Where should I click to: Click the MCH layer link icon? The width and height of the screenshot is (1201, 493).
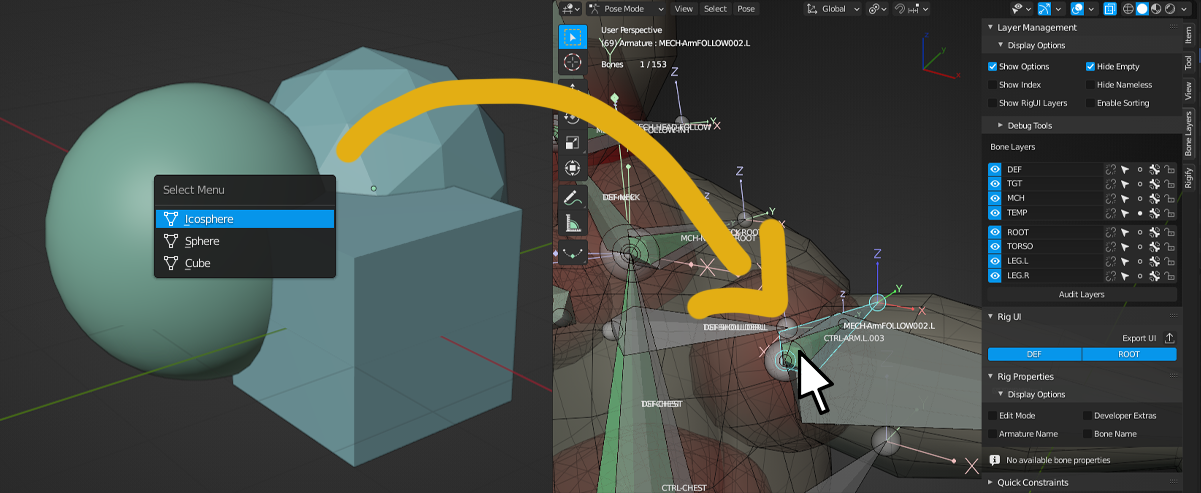(x=1110, y=198)
